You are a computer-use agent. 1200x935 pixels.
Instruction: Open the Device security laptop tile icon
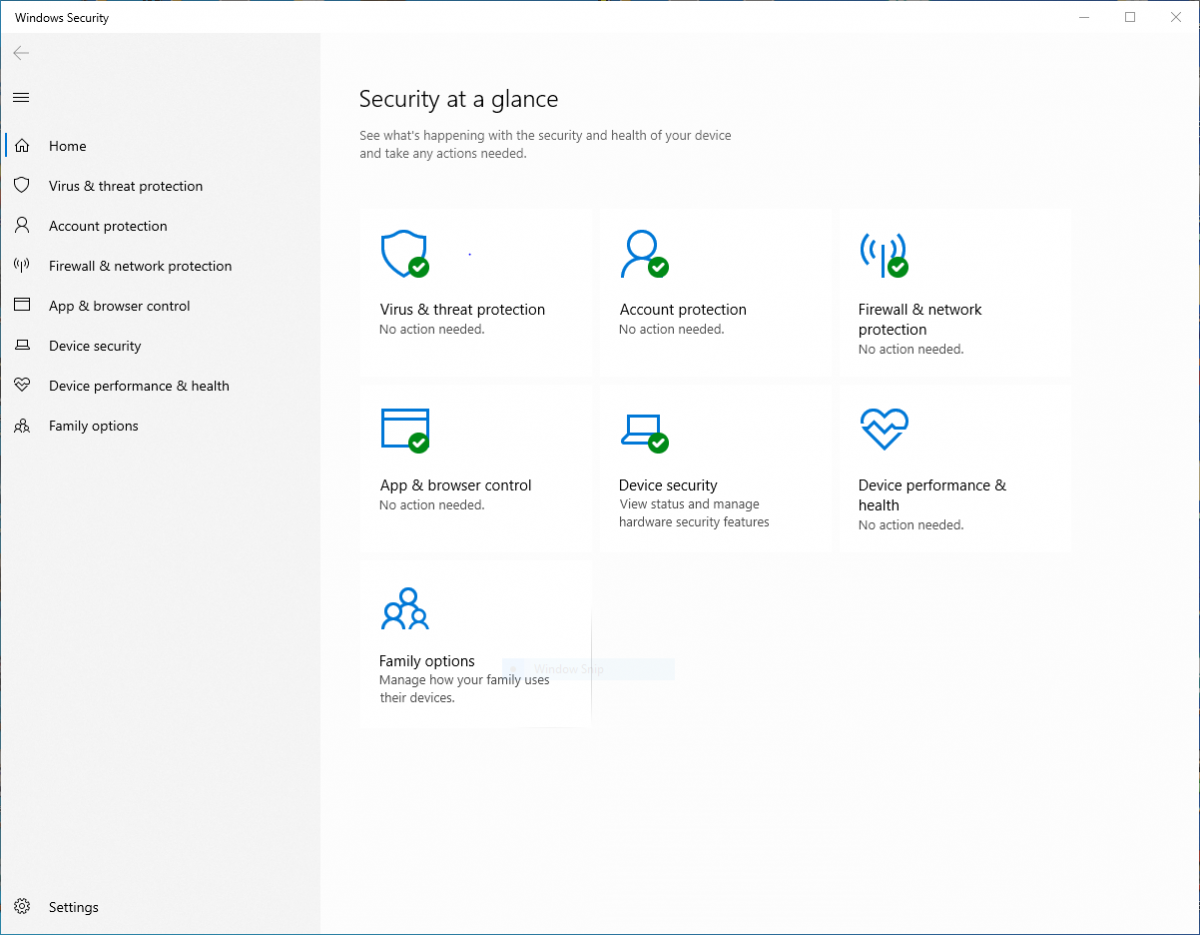pyautogui.click(x=644, y=432)
